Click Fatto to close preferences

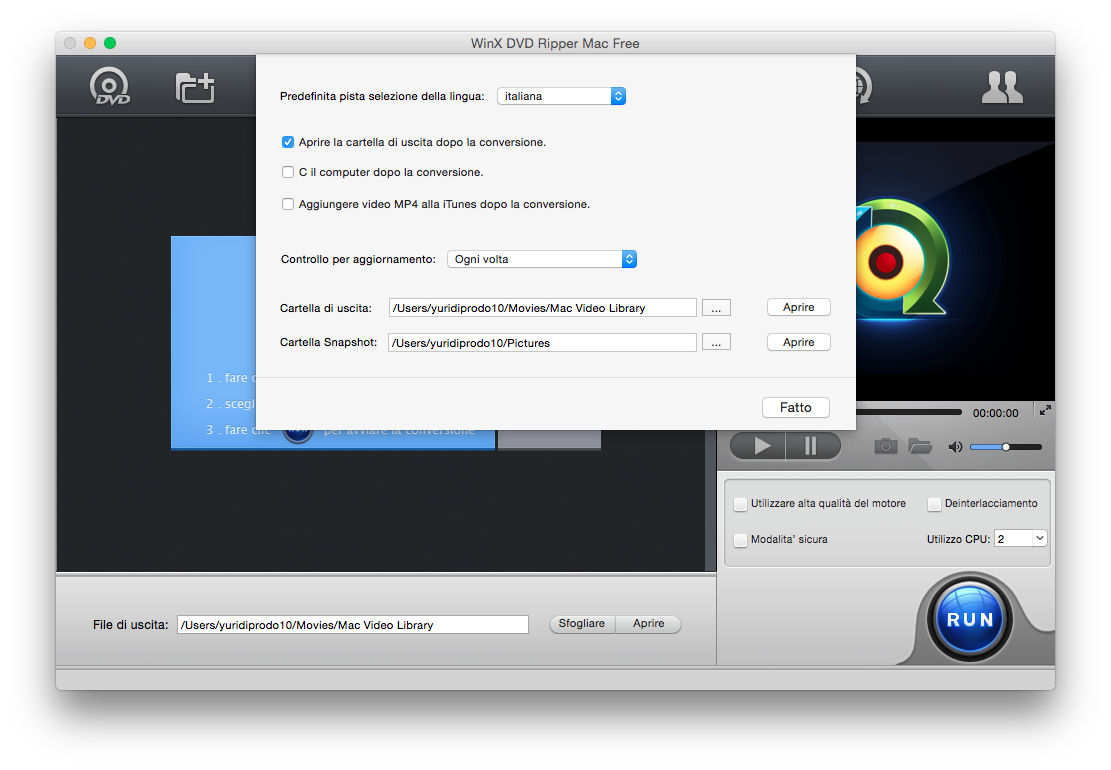pyautogui.click(x=796, y=407)
